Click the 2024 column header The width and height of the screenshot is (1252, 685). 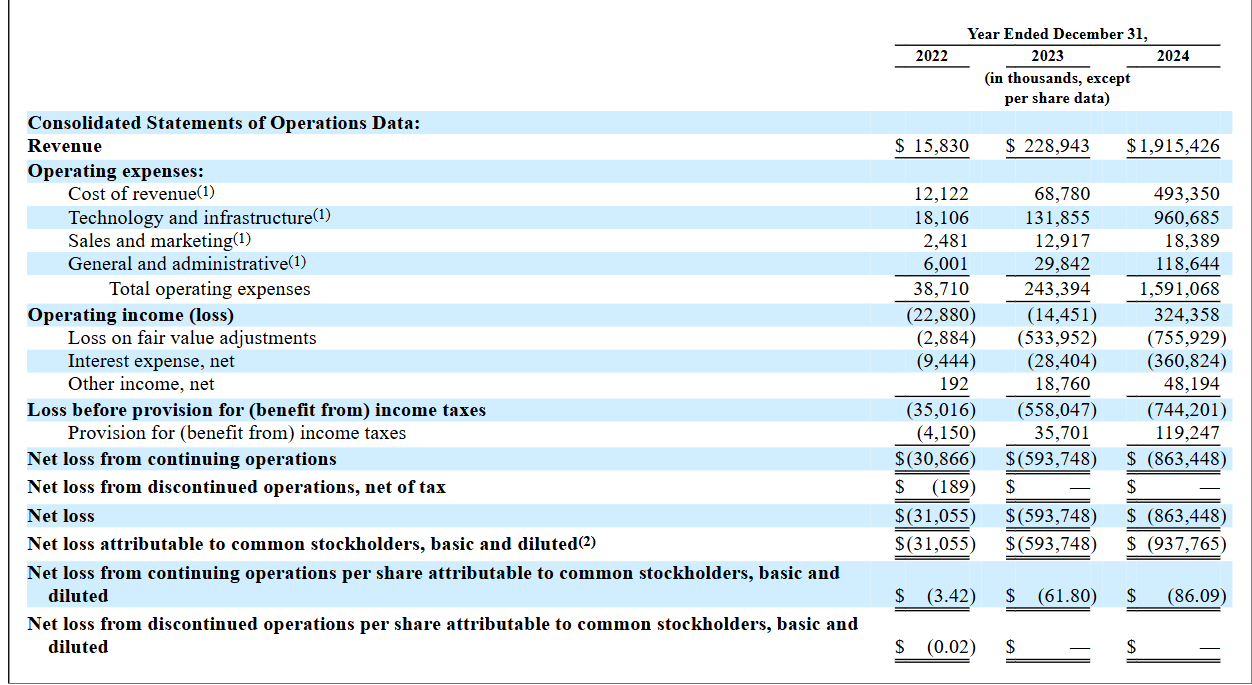pyautogui.click(x=1173, y=56)
